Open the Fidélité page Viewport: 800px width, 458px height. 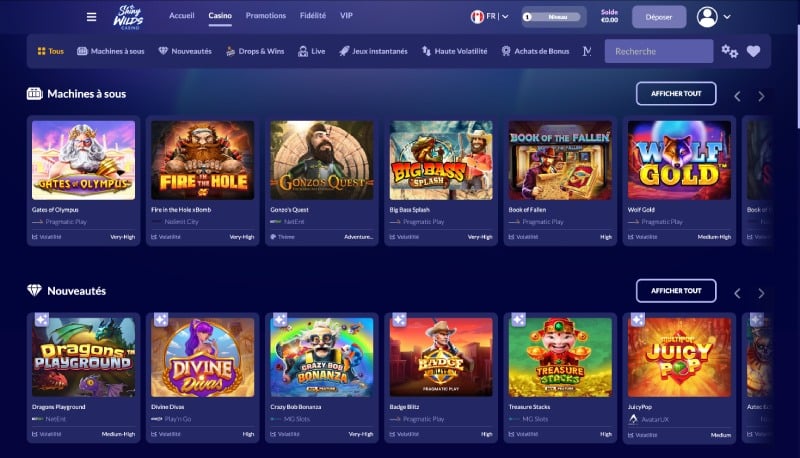(x=313, y=15)
